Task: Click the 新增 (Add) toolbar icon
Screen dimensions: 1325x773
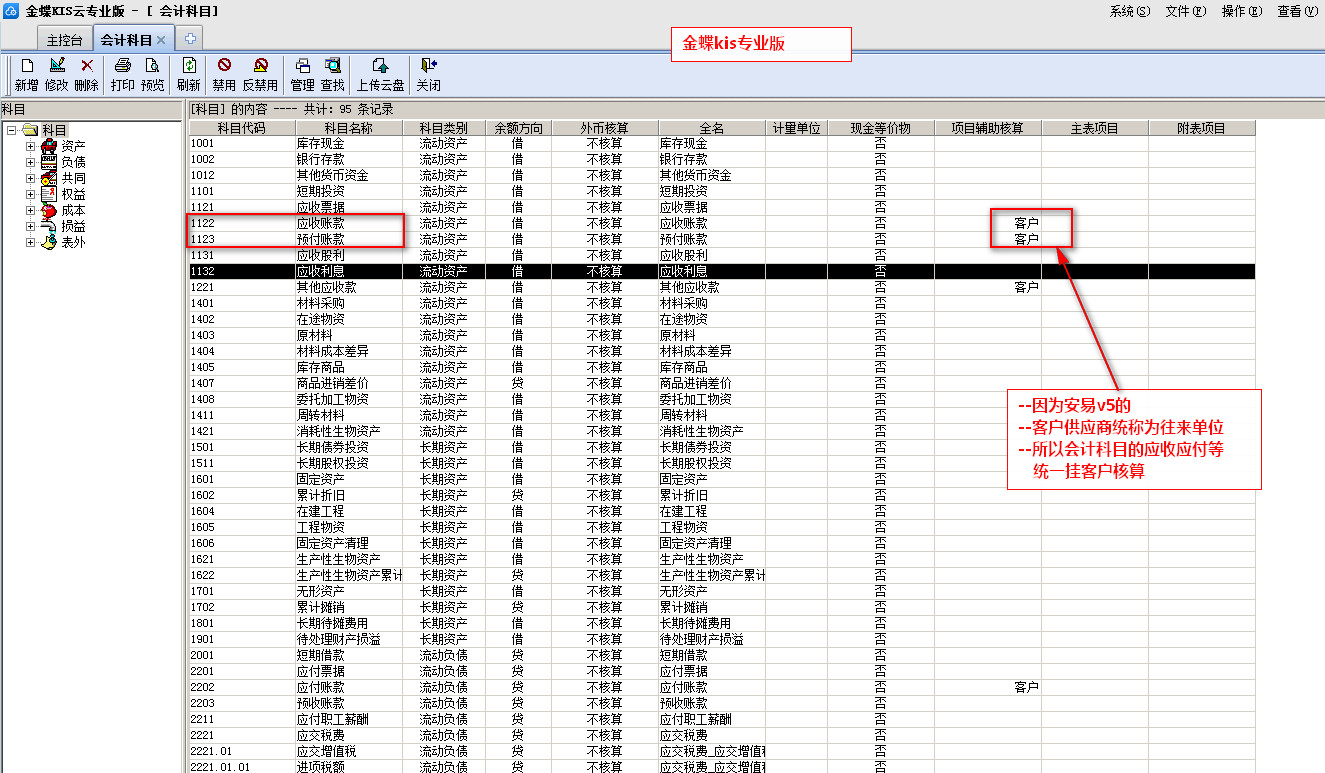Action: (x=27, y=73)
